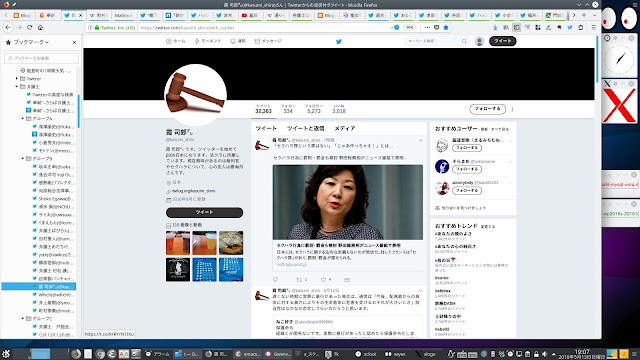Click the gavel profile picture
640x360 pixels.
[195, 94]
